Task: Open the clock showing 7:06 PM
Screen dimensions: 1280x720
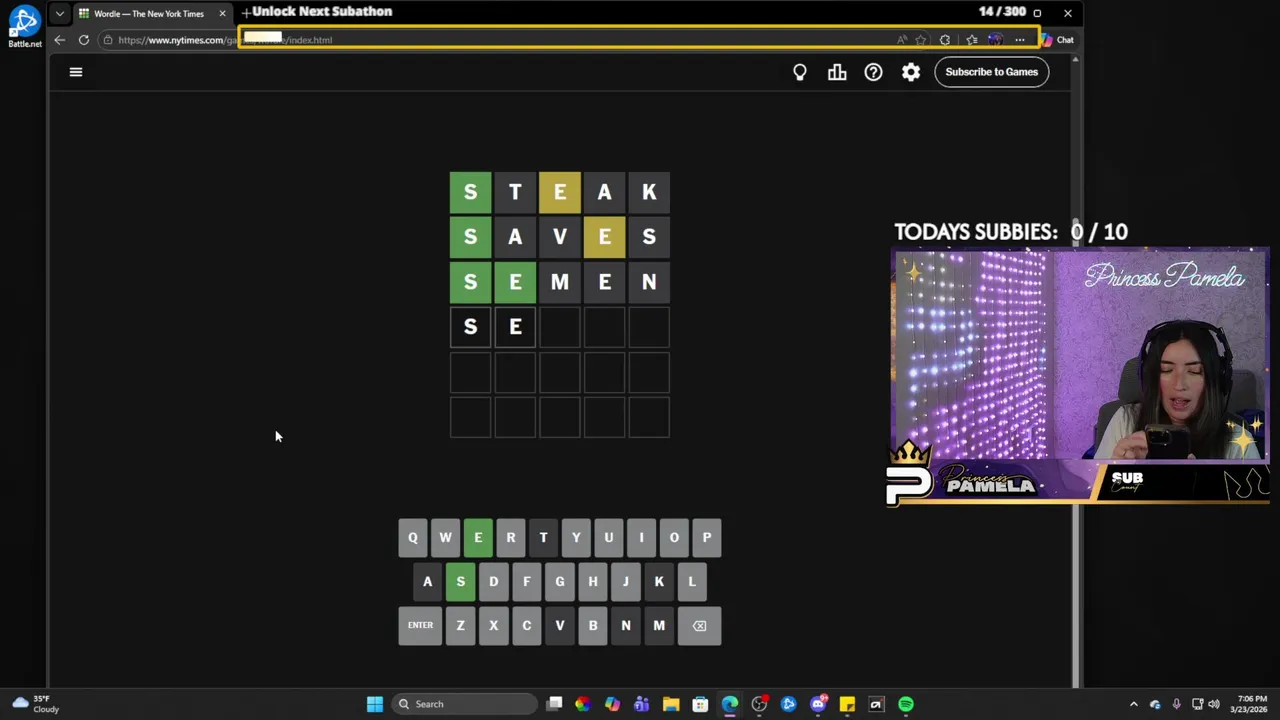Action: coord(1251,704)
